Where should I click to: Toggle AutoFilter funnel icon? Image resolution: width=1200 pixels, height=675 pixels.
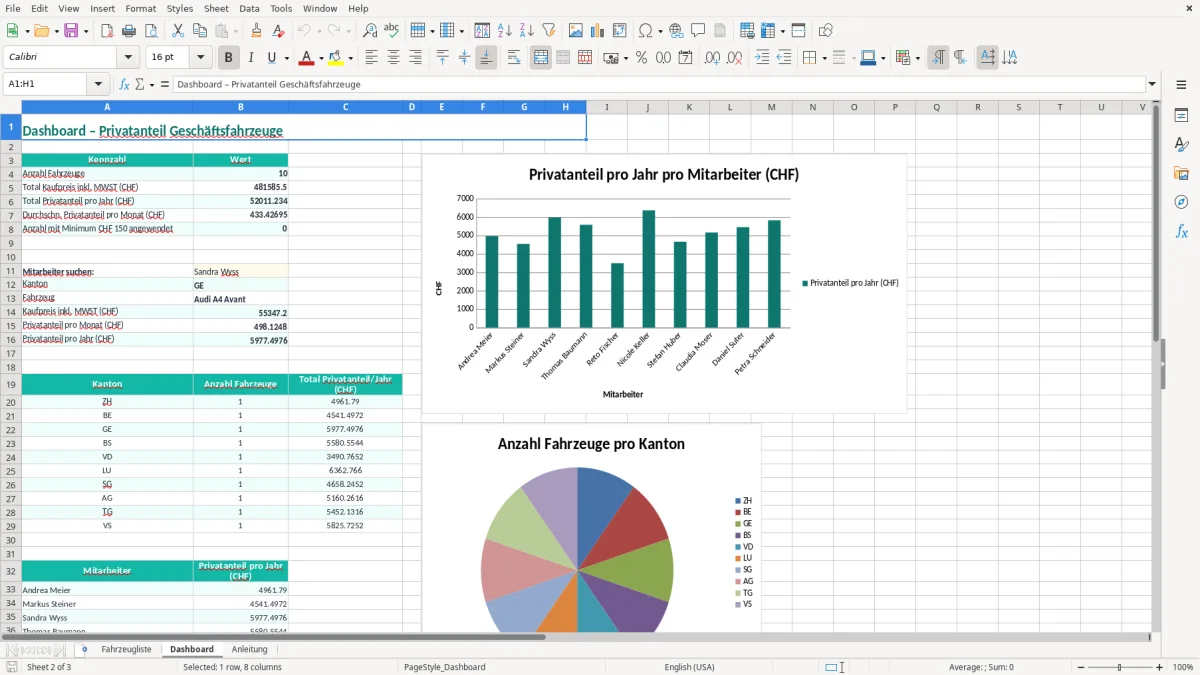click(548, 31)
